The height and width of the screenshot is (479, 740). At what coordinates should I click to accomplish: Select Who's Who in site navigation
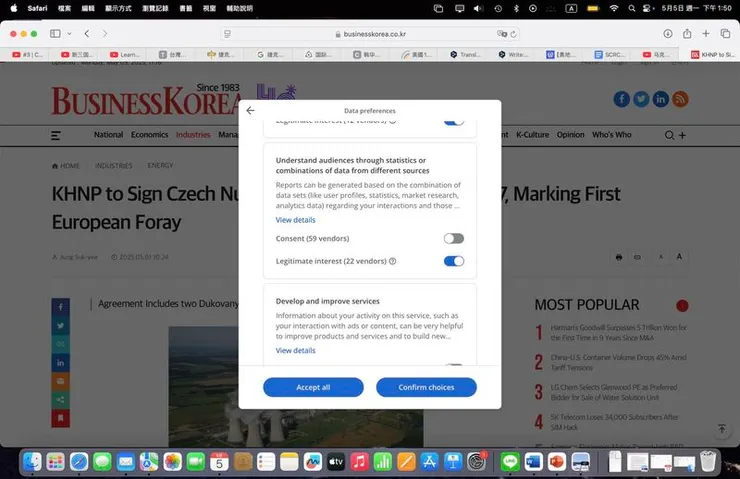click(612, 134)
